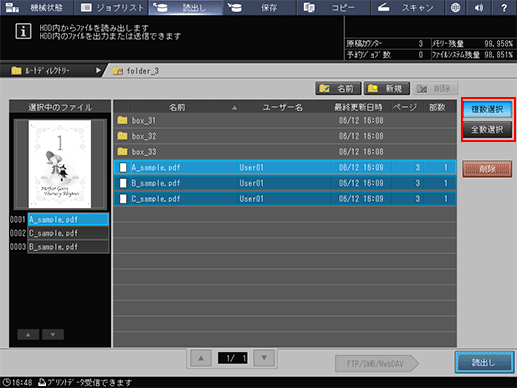Click the 1/1 page indicator field
The height and width of the screenshot is (388, 517).
(233, 358)
